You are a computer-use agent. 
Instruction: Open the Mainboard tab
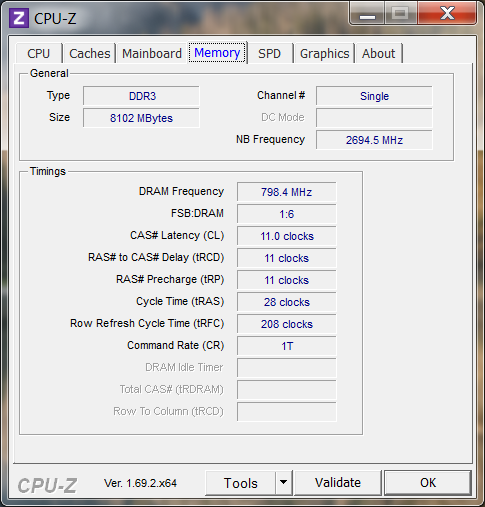tap(152, 53)
